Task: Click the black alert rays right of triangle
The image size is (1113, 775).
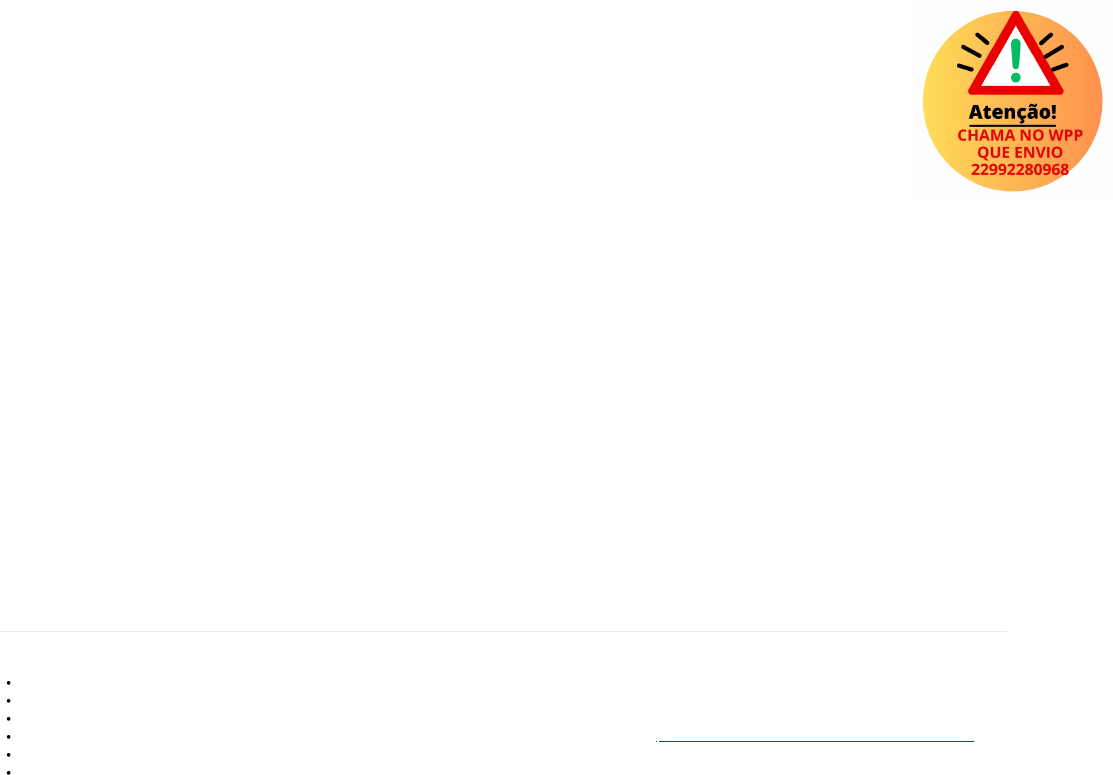Action: click(x=1054, y=52)
